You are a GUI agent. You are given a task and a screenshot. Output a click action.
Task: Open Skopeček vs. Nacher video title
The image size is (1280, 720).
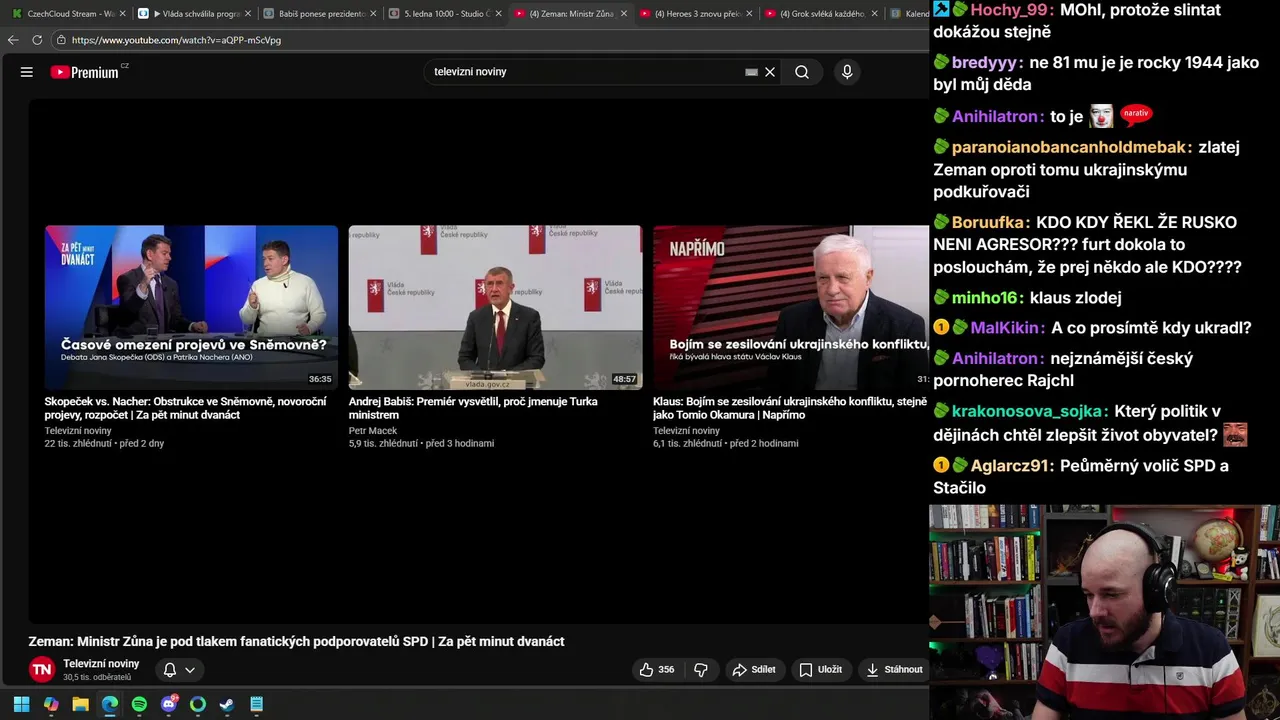(185, 408)
